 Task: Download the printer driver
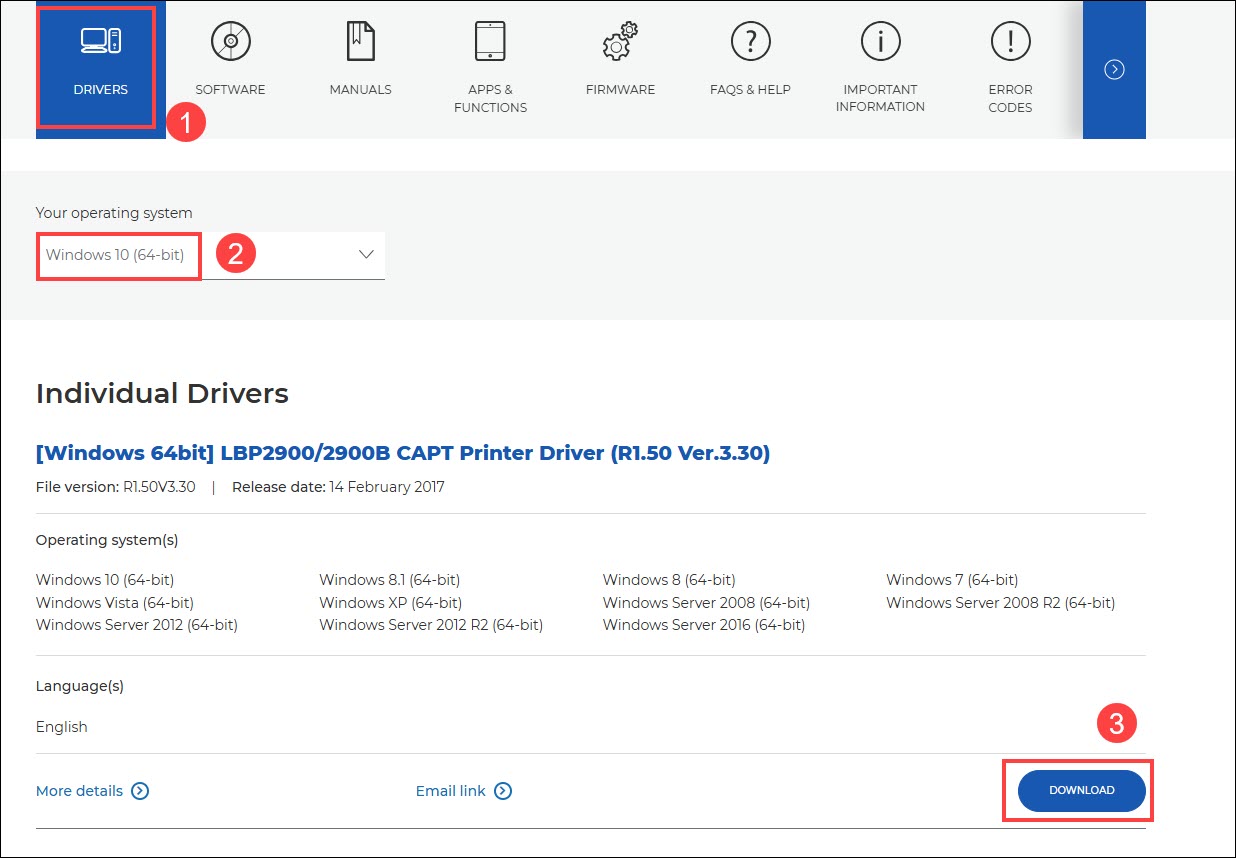click(1081, 790)
